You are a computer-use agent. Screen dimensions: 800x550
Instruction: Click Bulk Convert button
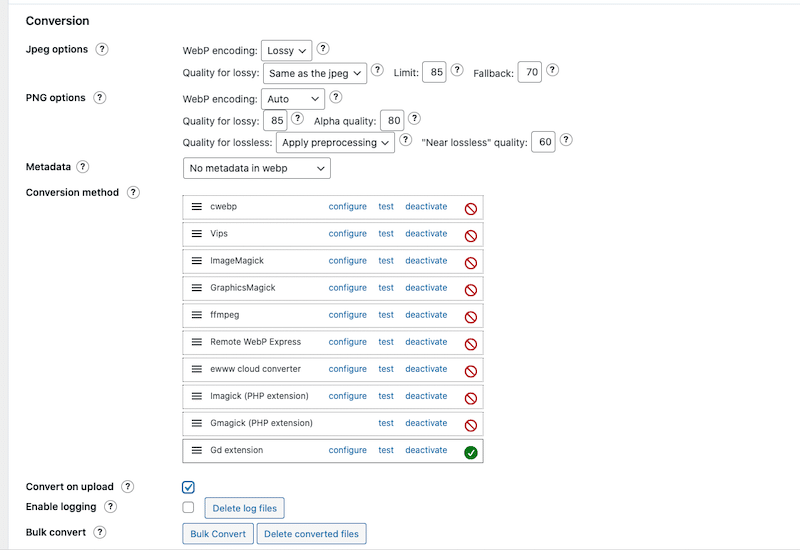click(218, 534)
